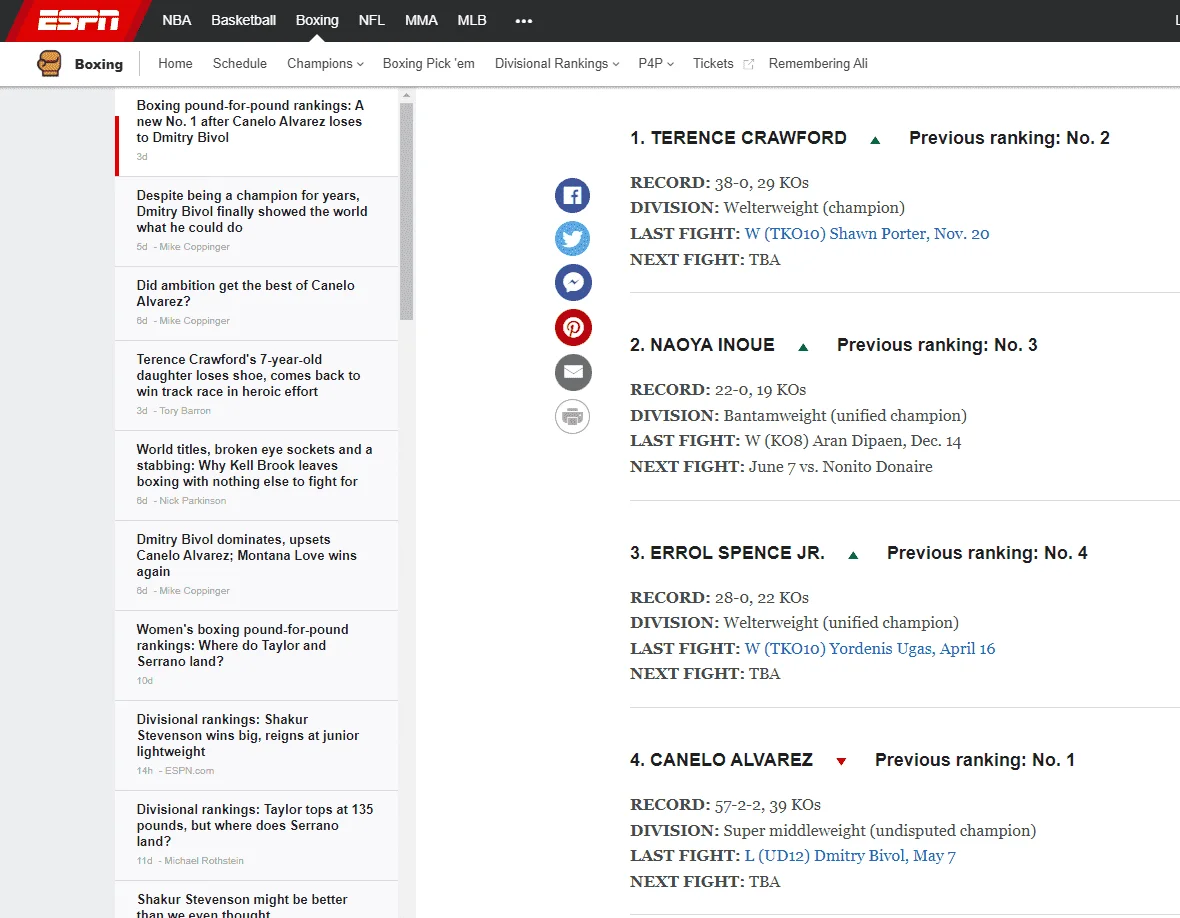This screenshot has width=1180, height=918.
Task: Click the '3. ERROL SPENCE JR.' heading
Action: [727, 553]
